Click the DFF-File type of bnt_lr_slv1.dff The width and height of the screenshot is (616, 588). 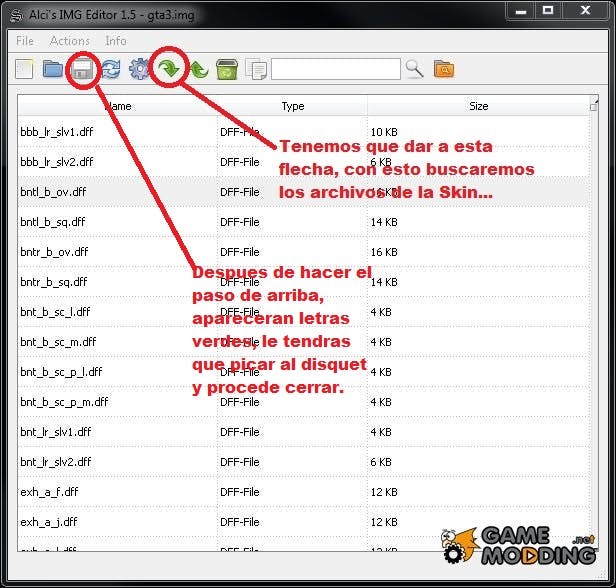pos(240,432)
